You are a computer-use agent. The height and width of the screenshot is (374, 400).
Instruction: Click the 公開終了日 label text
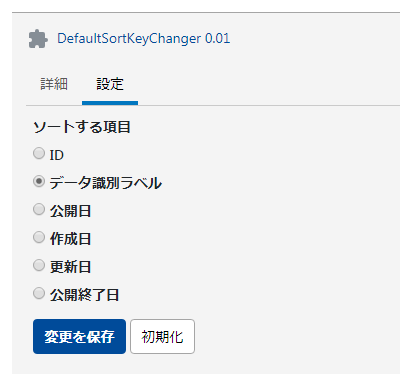84,295
